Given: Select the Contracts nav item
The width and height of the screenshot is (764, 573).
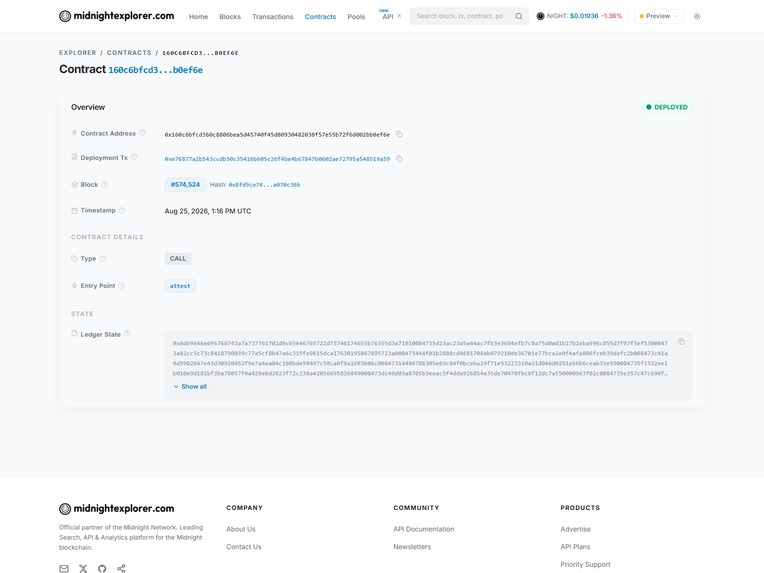Looking at the screenshot, I should click(x=320, y=17).
